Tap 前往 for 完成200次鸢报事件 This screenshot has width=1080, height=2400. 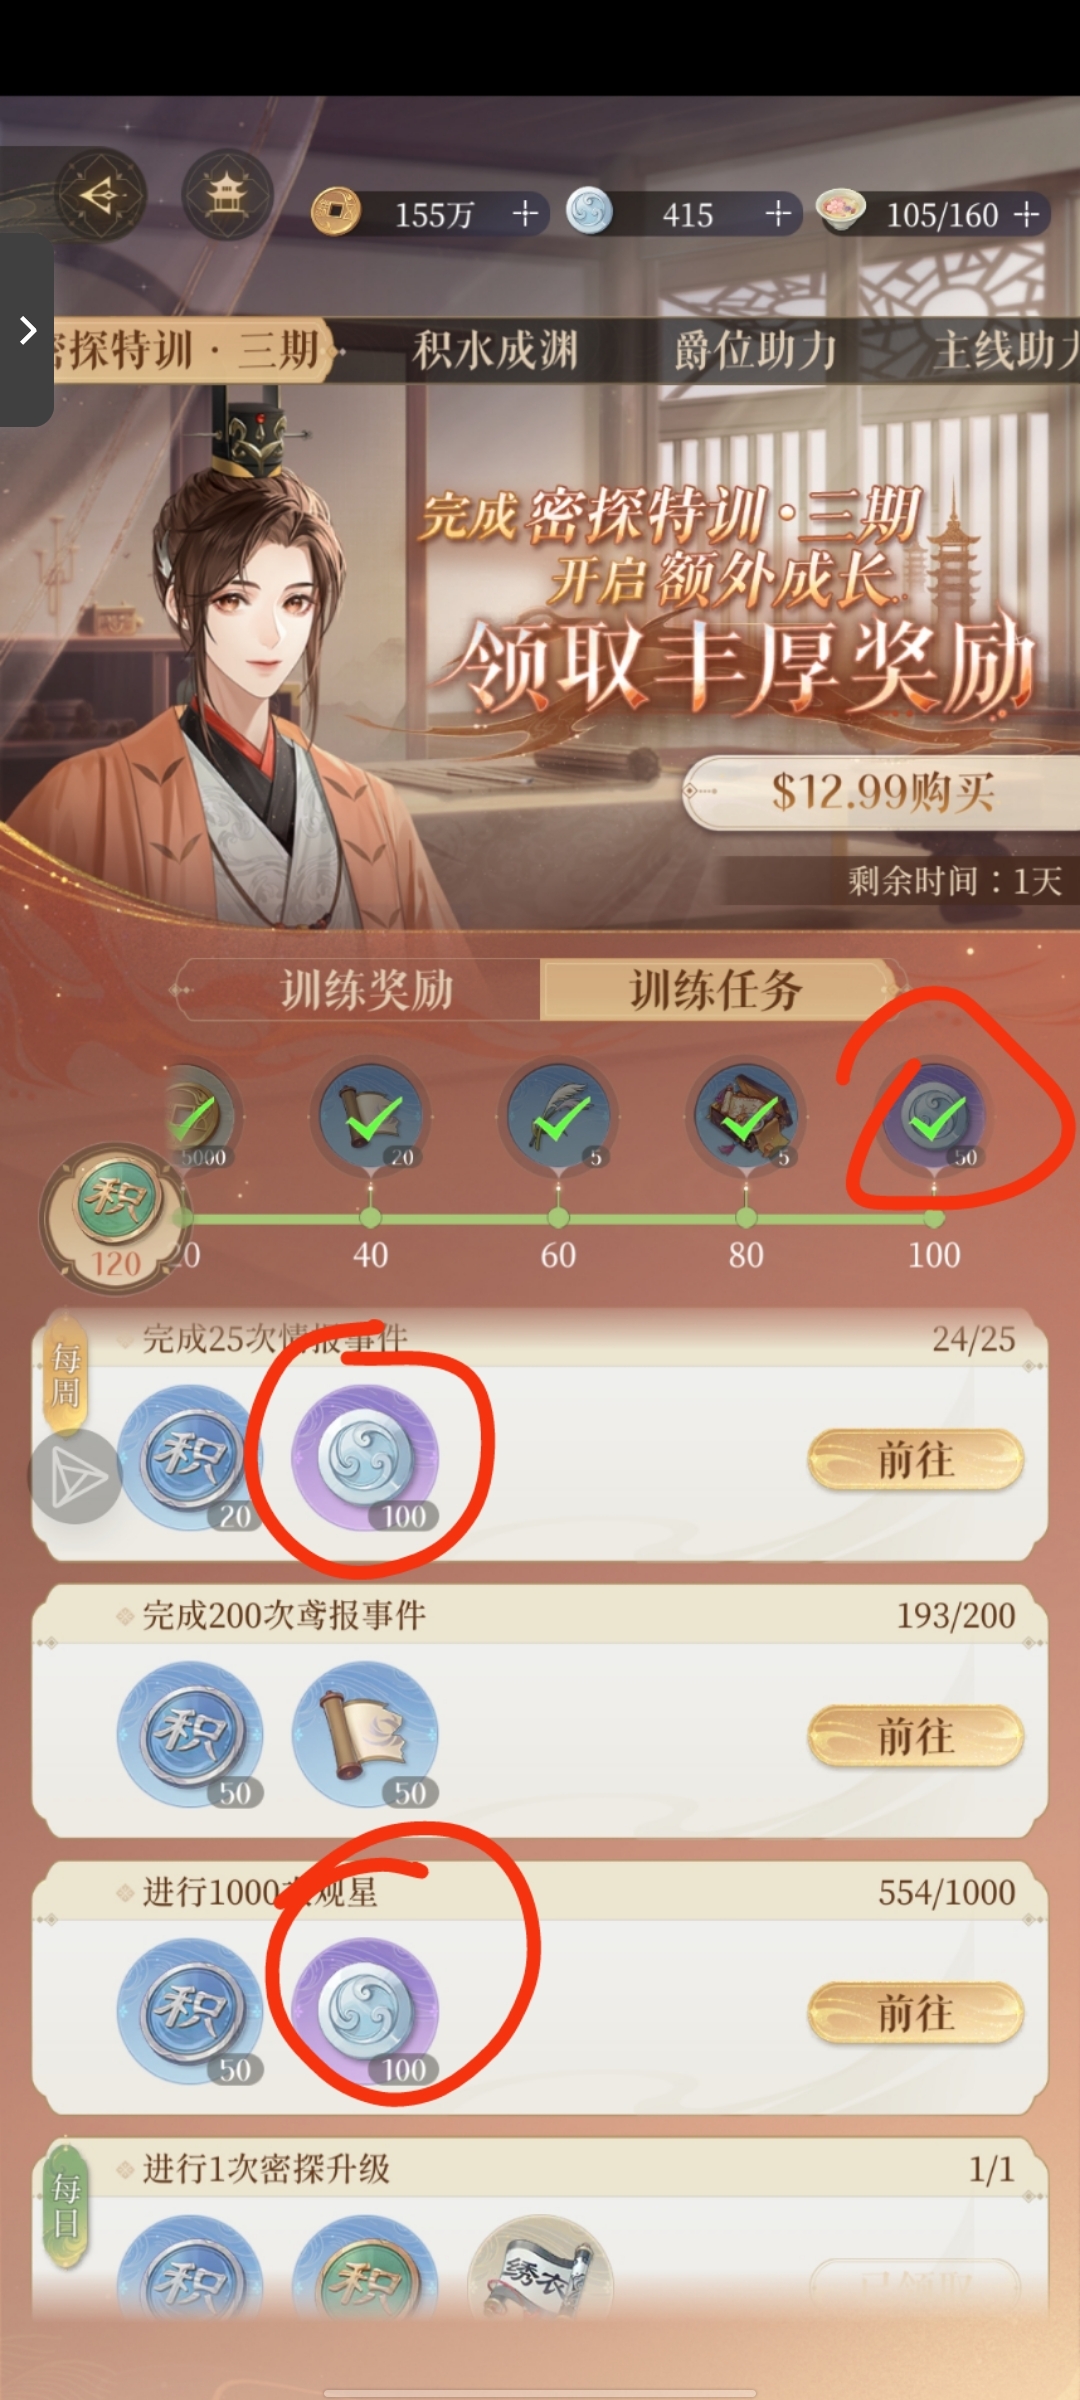[916, 1737]
